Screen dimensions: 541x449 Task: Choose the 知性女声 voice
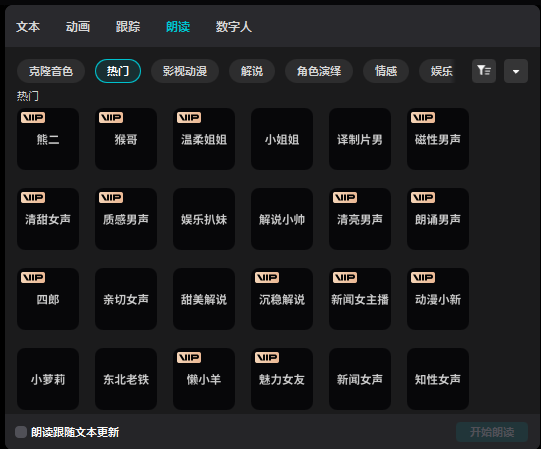[438, 379]
